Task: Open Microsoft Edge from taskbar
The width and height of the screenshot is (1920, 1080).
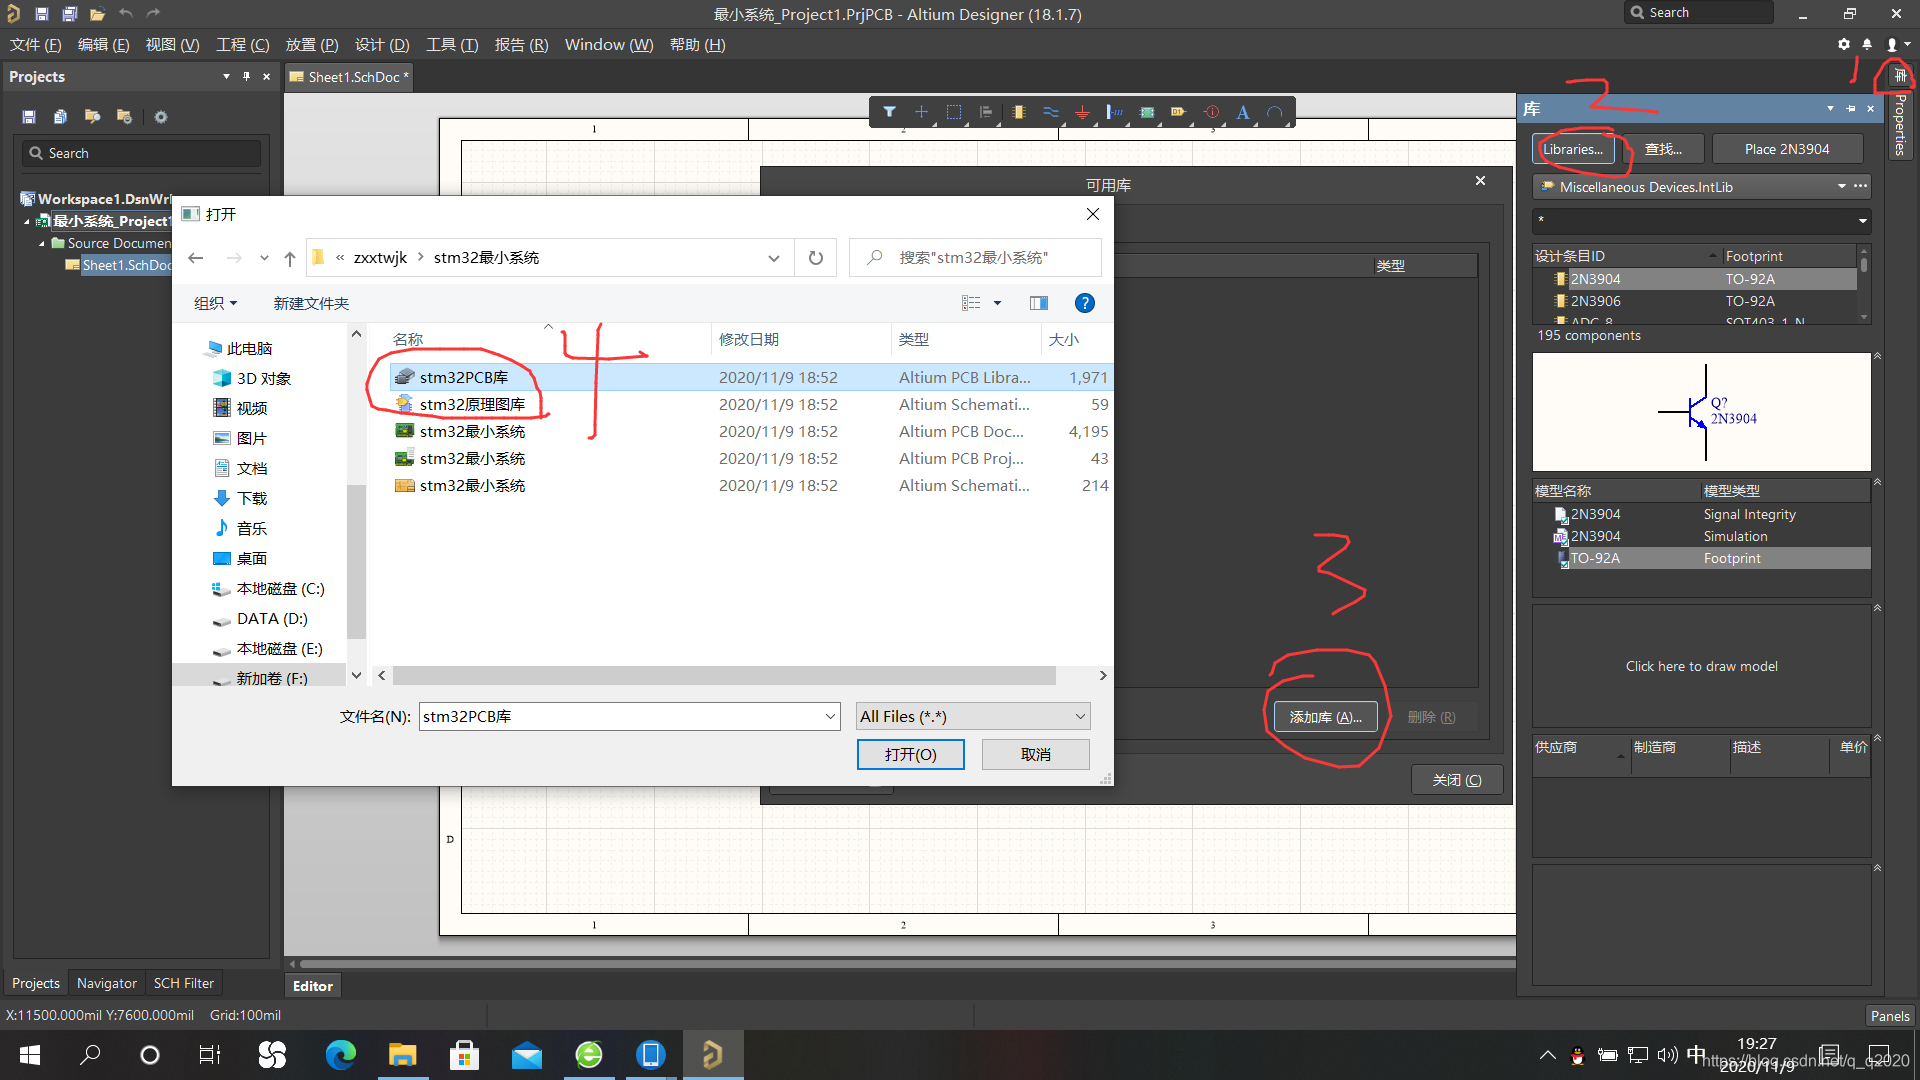Action: point(340,1055)
